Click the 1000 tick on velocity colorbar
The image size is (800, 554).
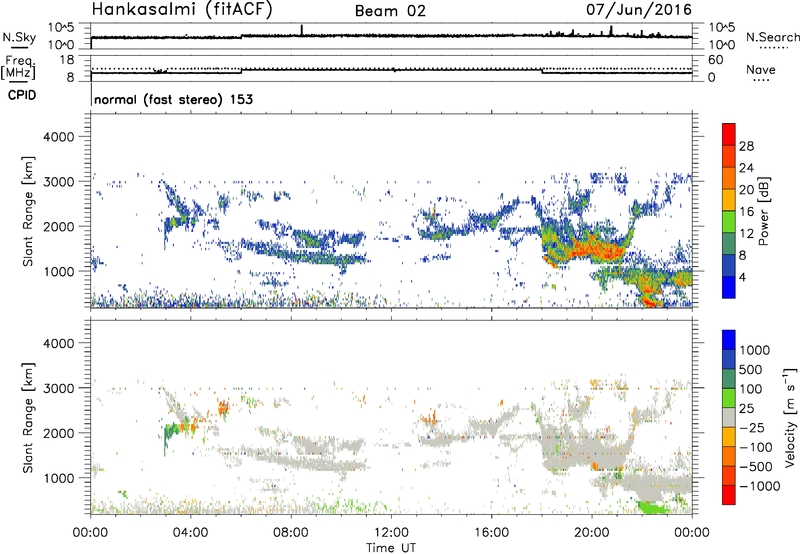[755, 350]
